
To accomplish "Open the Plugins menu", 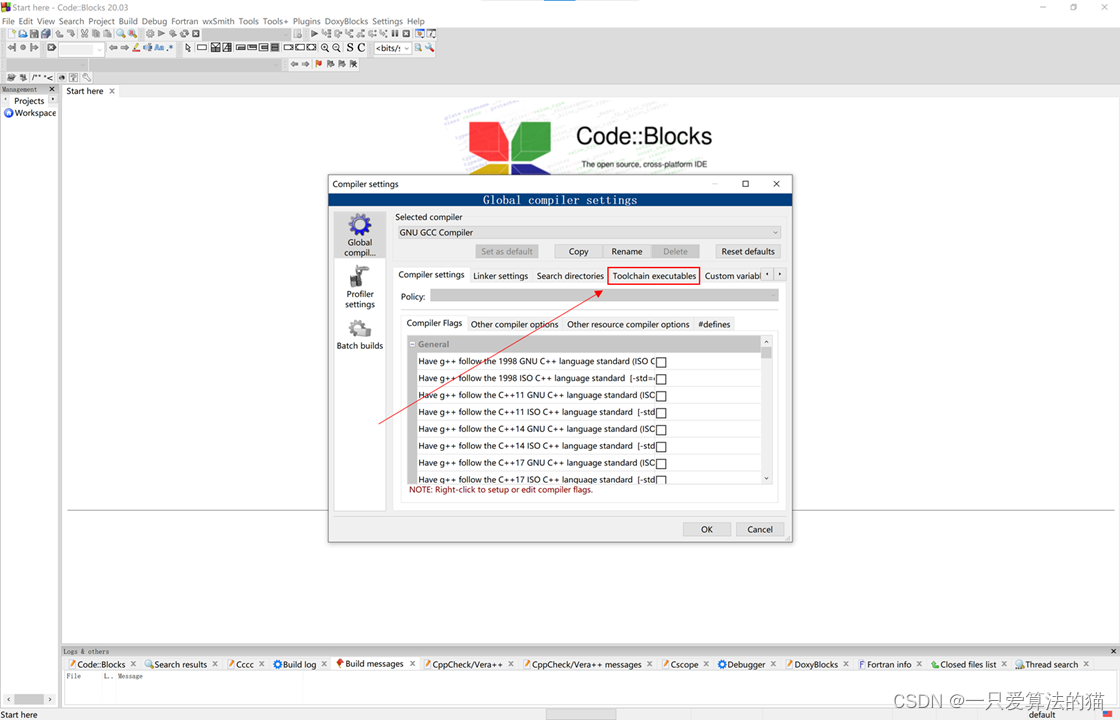I will pyautogui.click(x=306, y=21).
